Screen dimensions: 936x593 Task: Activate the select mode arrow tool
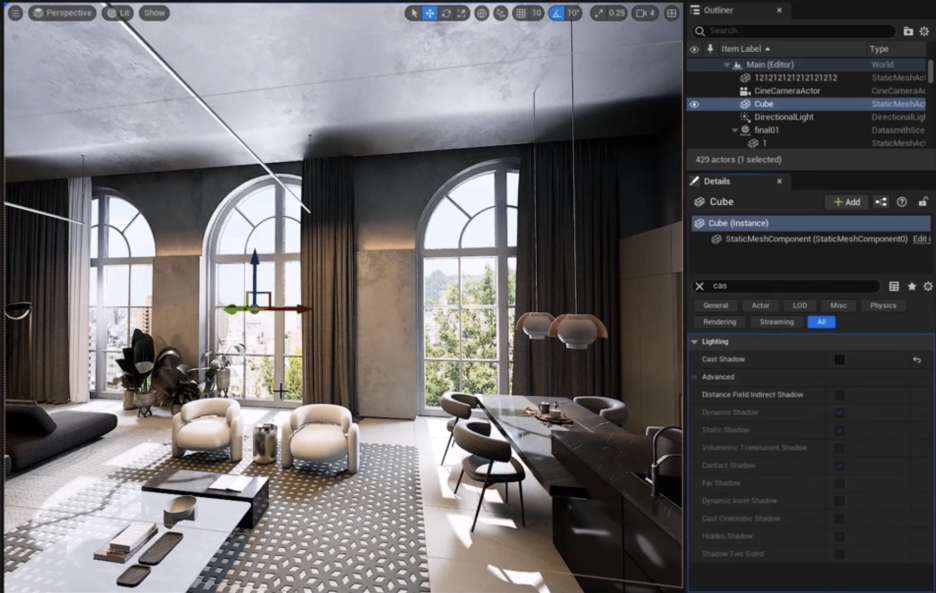(x=414, y=13)
